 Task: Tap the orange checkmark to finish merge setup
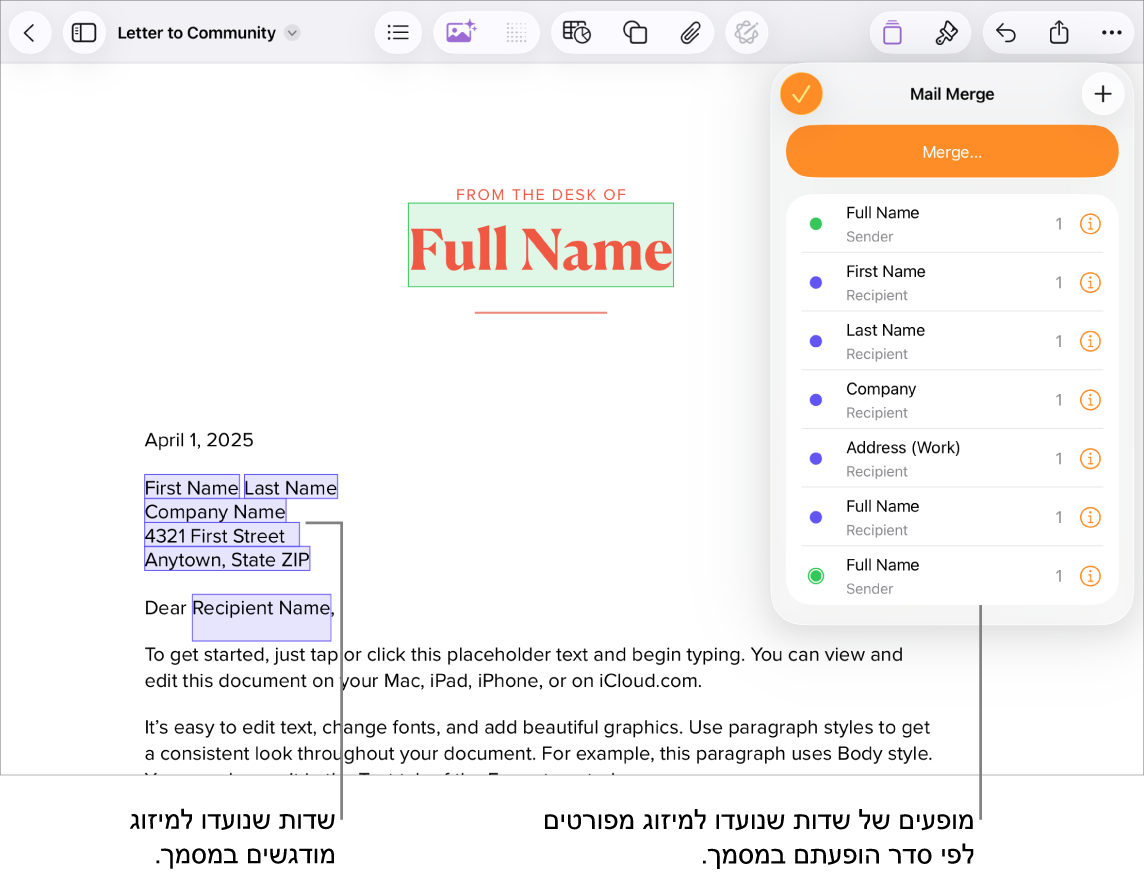click(801, 94)
